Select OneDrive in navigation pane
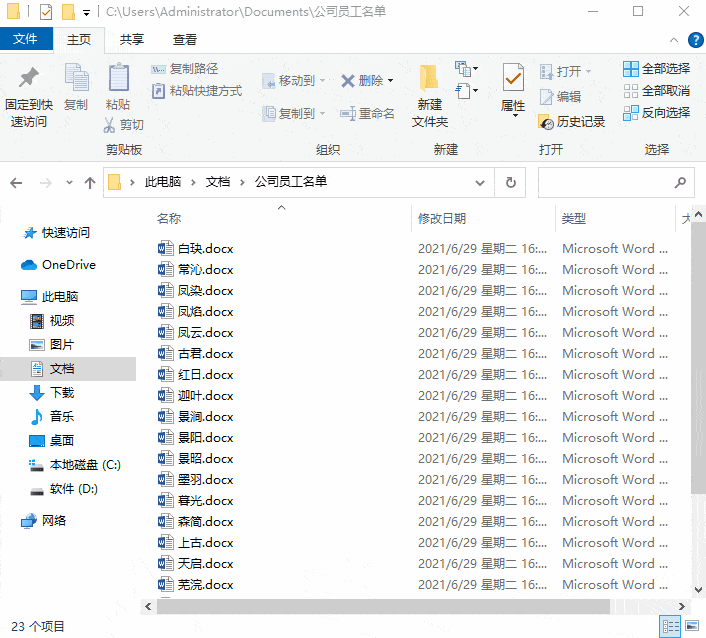 click(59, 265)
